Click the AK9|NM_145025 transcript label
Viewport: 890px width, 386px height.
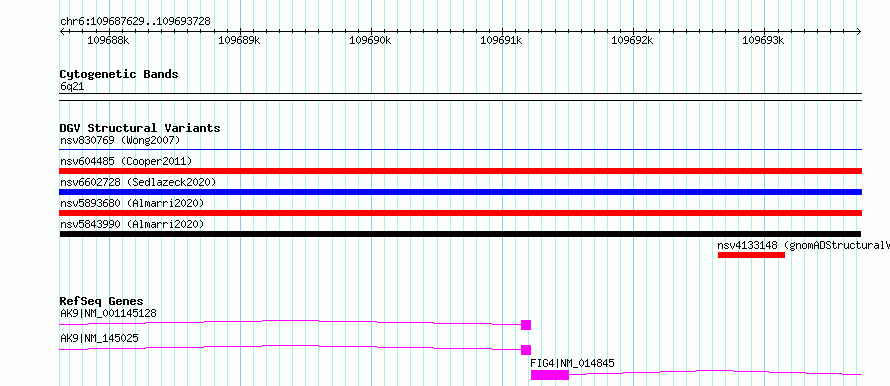[x=99, y=338]
